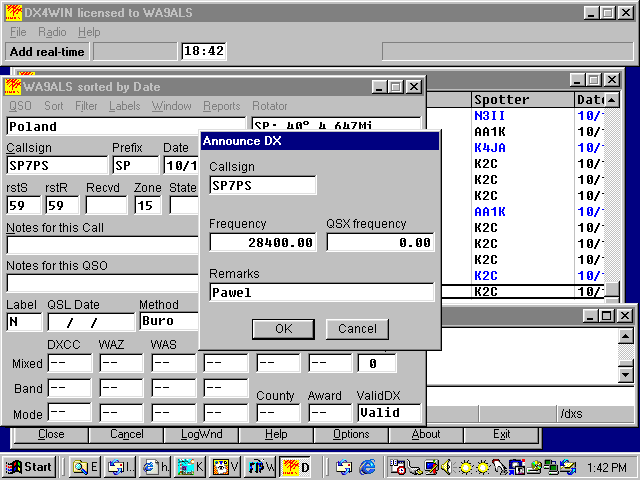Image resolution: width=640 pixels, height=480 pixels.
Task: Open the Reports menu
Action: pos(222,106)
